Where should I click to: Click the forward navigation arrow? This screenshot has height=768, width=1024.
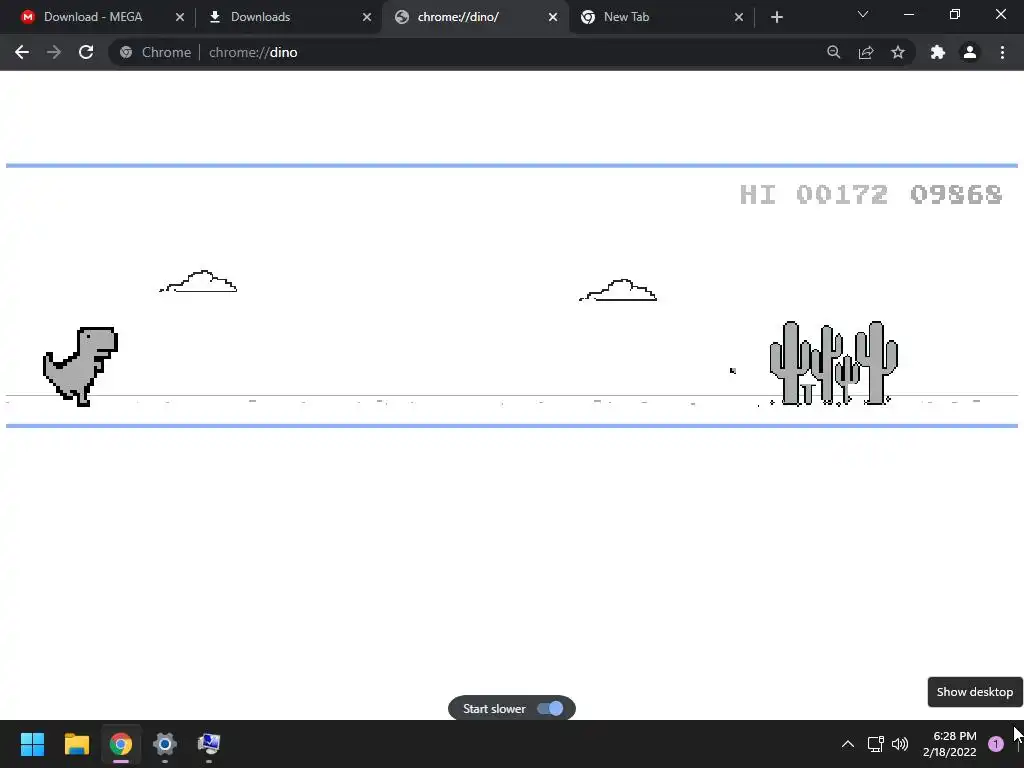click(54, 52)
